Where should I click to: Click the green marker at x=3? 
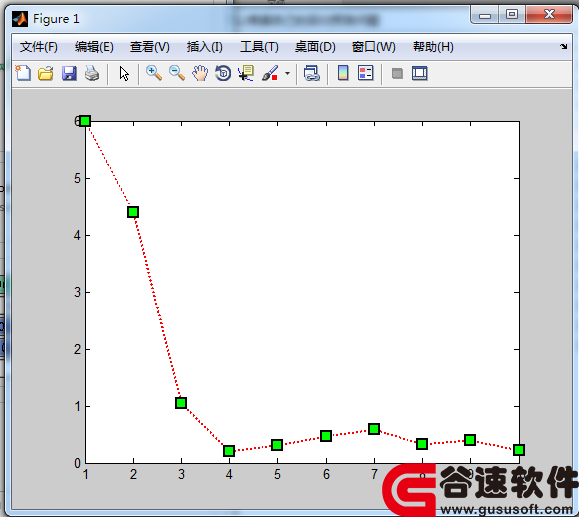(181, 403)
